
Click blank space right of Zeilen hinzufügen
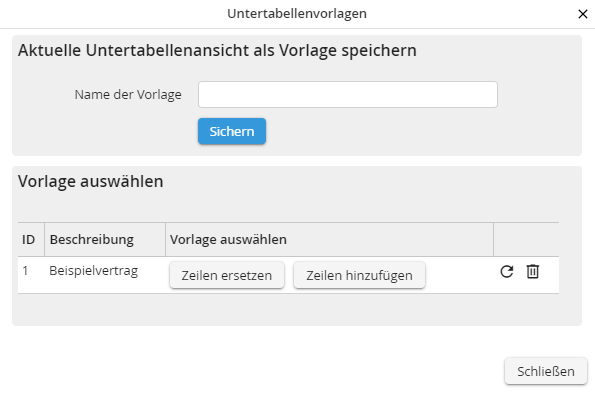(x=459, y=275)
